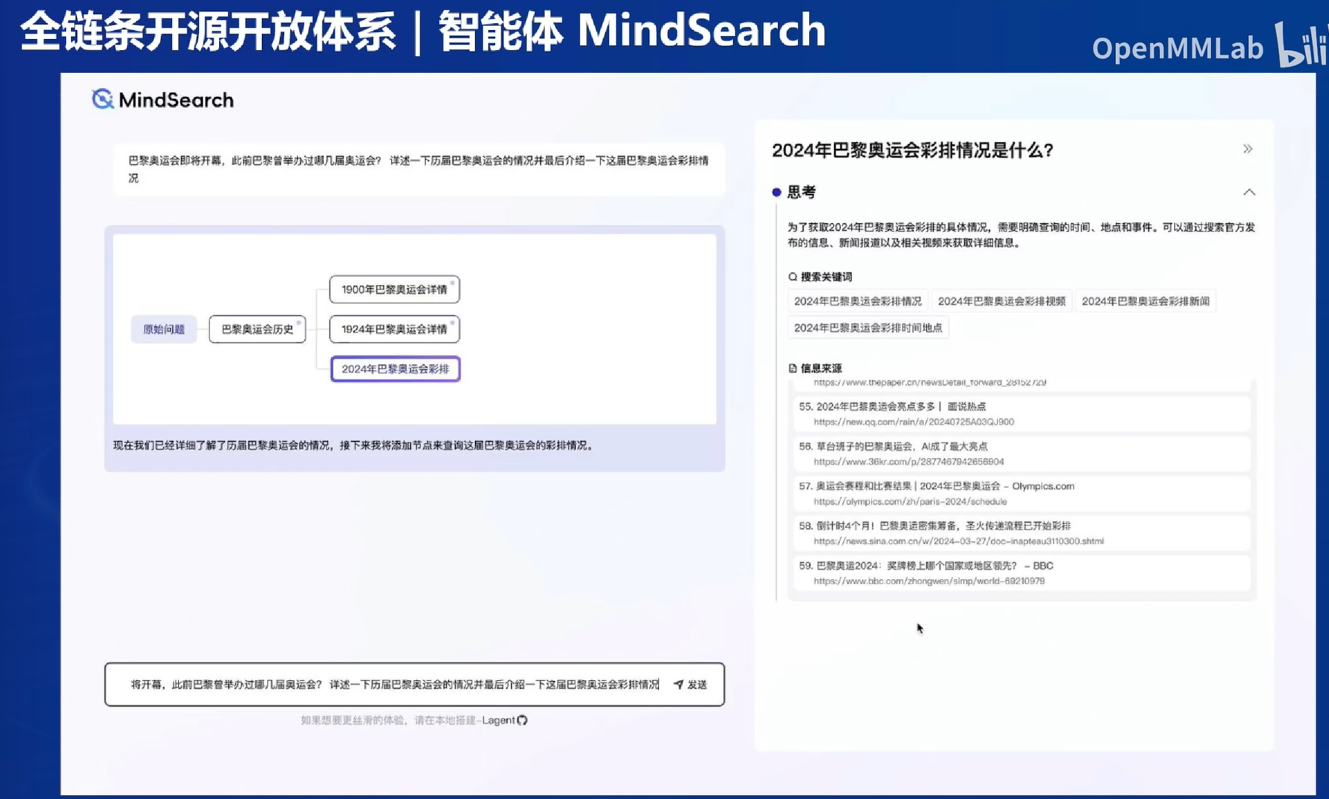Click the bilibili logo watermark

pos(1300,45)
